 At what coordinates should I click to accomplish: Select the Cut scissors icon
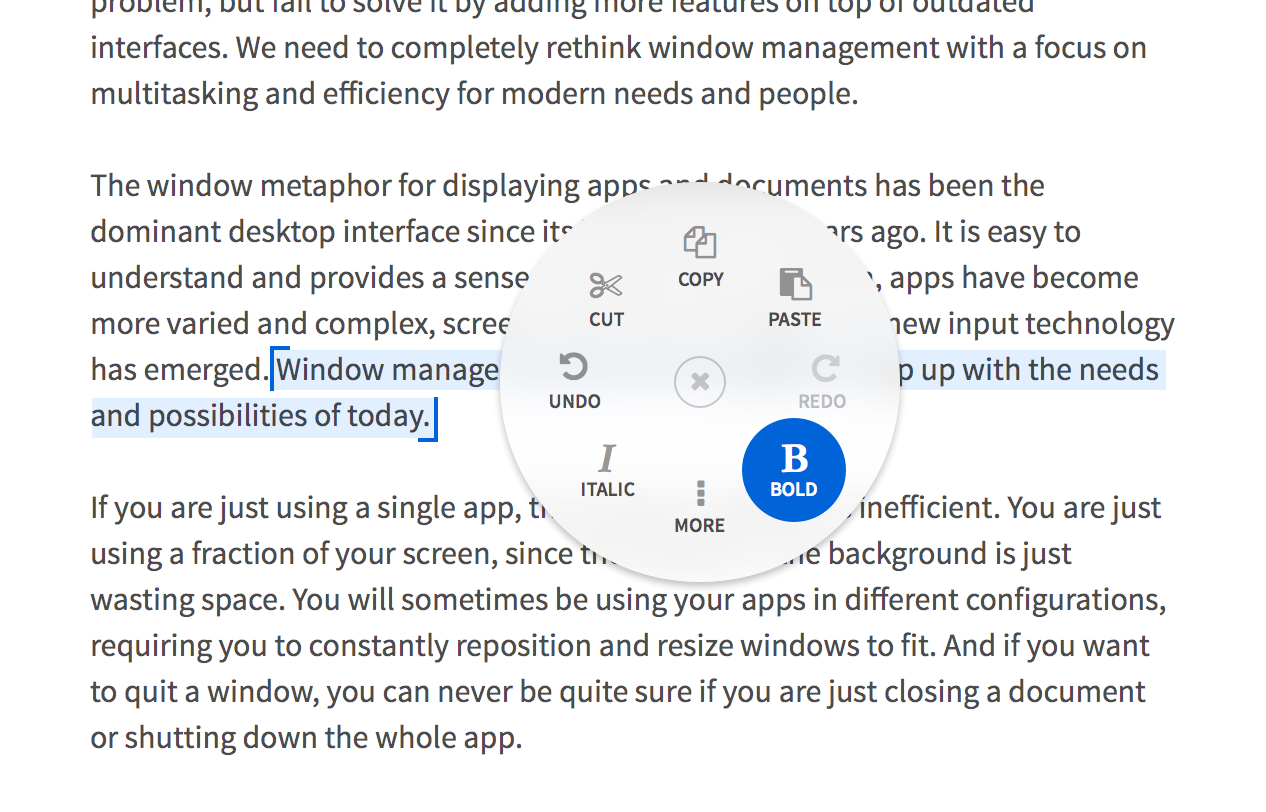(606, 287)
